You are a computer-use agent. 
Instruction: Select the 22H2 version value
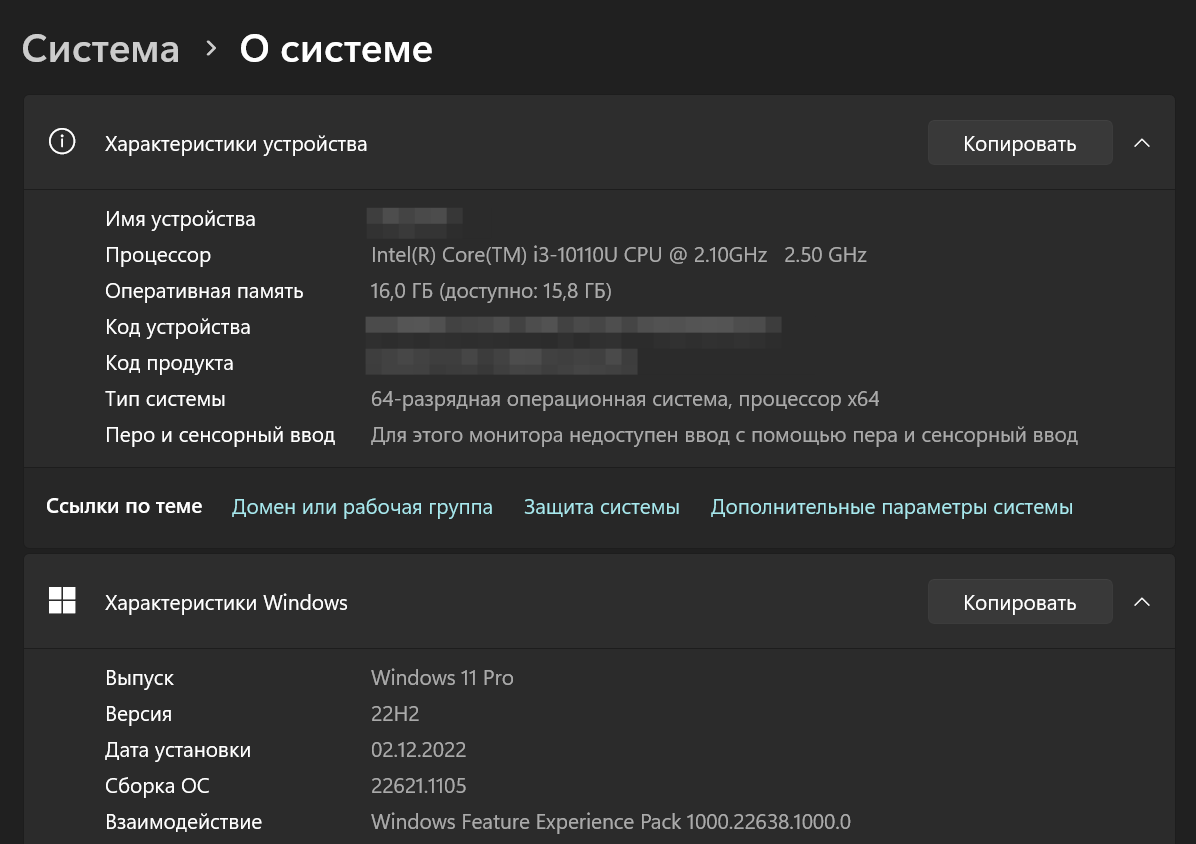pyautogui.click(x=395, y=714)
